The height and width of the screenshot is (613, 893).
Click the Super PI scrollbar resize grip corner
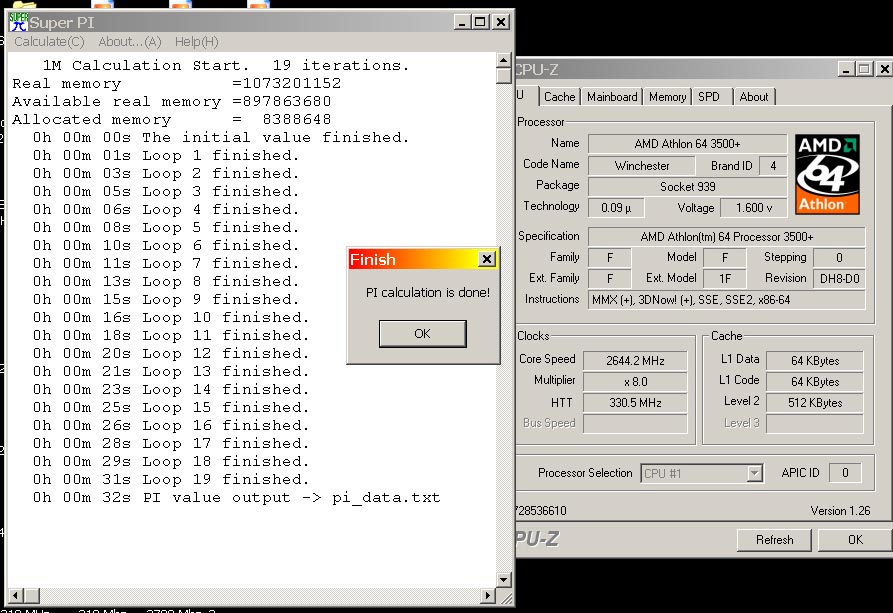pos(506,596)
